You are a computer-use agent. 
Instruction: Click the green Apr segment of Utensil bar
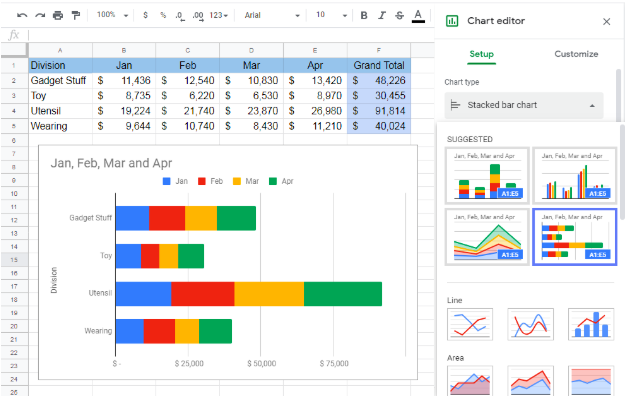(x=343, y=294)
